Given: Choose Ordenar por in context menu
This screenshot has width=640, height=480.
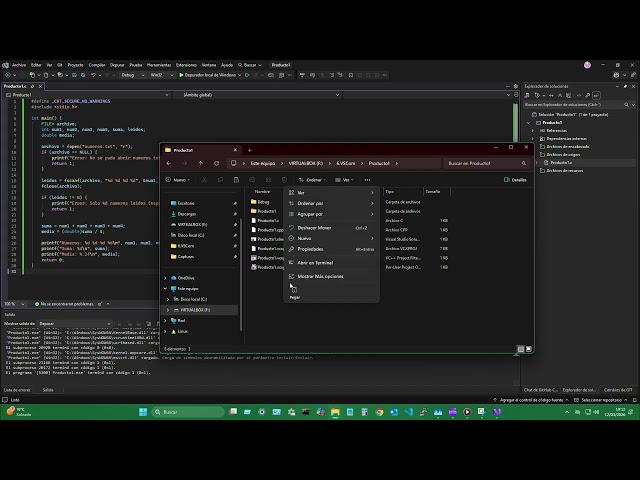Looking at the screenshot, I should [x=331, y=203].
